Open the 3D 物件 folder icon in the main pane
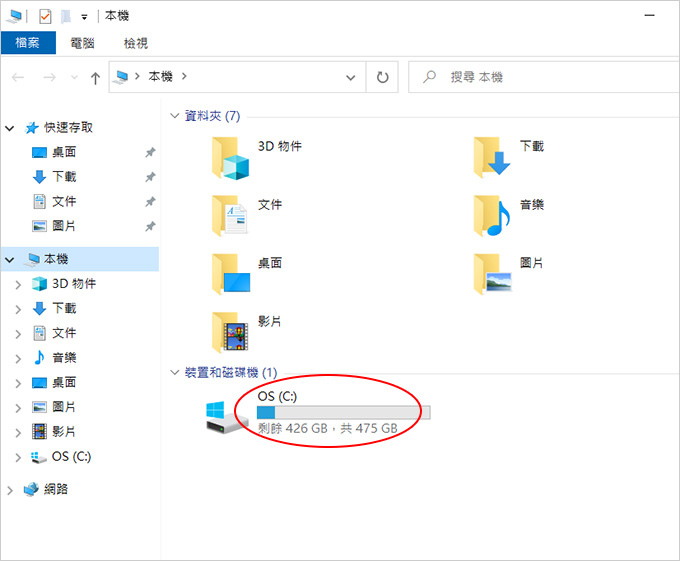This screenshot has height=561, width=680. tap(230, 158)
